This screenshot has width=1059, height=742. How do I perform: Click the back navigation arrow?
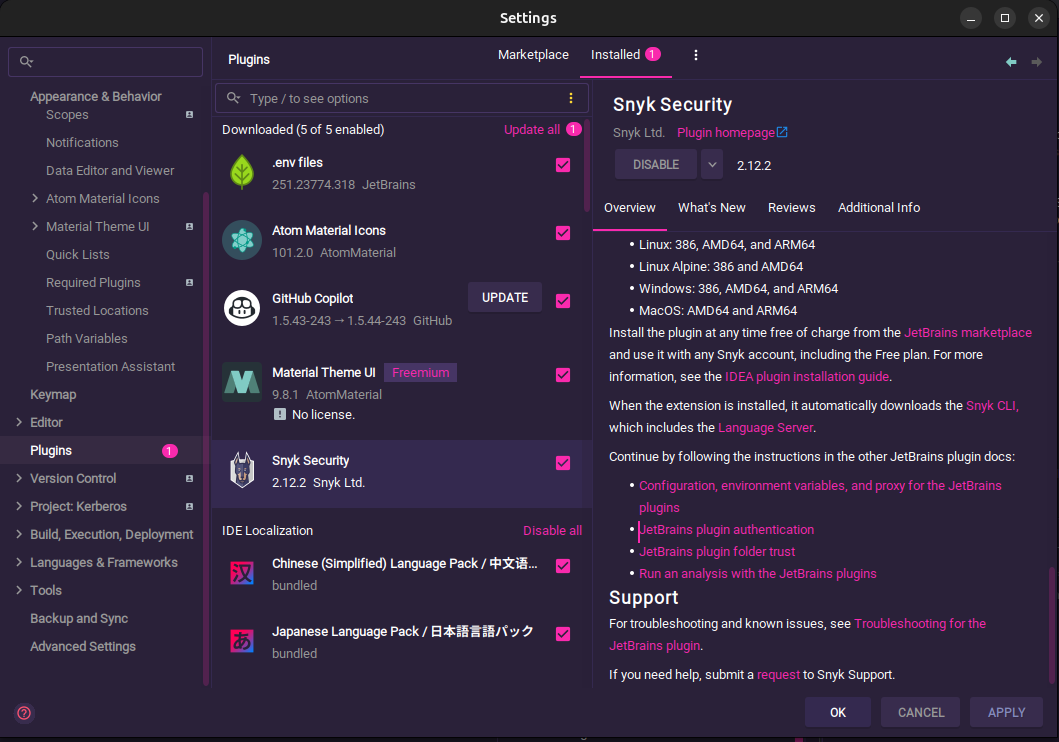(x=1011, y=62)
